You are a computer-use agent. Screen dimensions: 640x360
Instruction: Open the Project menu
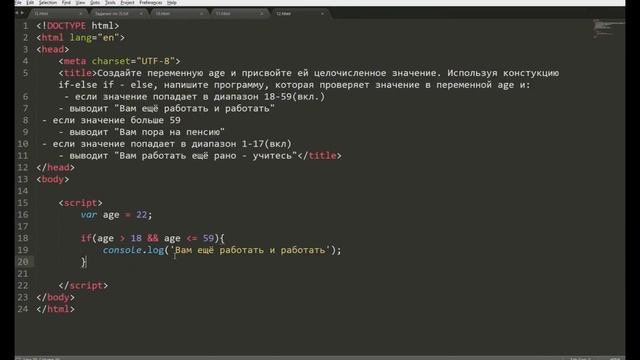127,2
